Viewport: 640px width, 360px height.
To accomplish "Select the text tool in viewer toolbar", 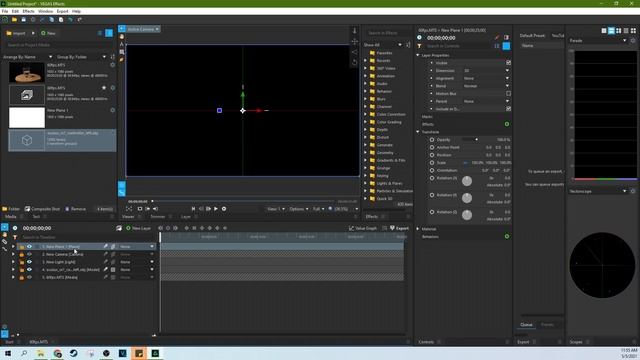I will 122,44.
